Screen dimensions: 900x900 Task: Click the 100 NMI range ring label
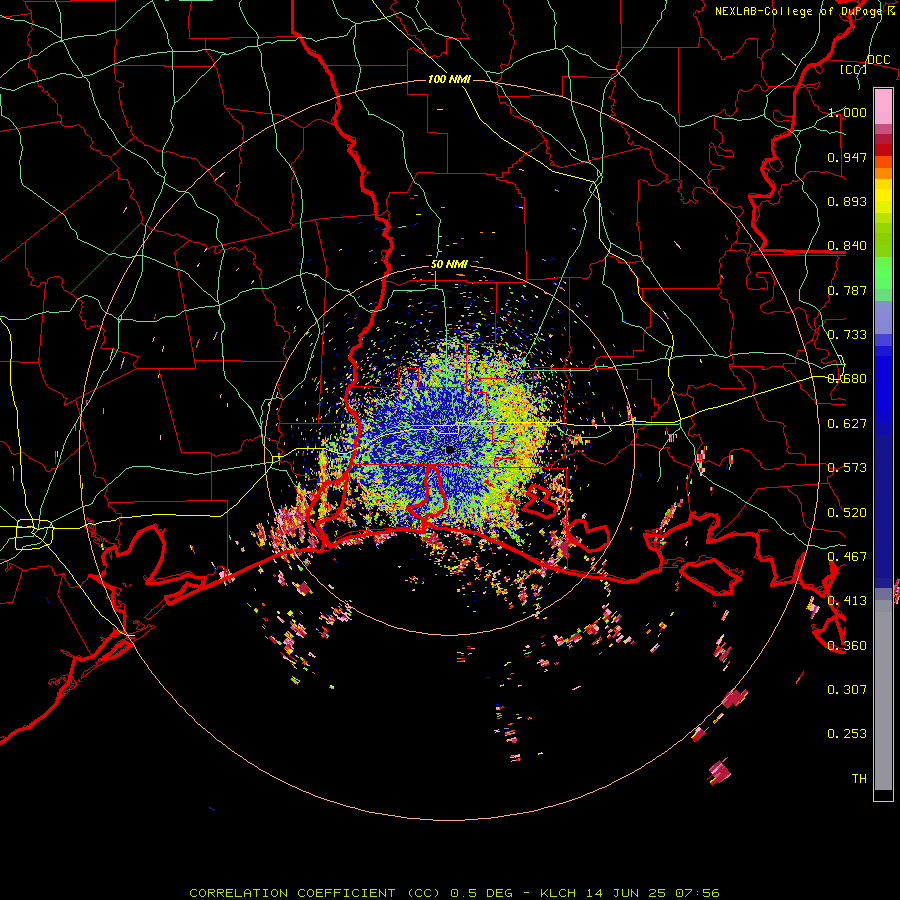pos(449,79)
